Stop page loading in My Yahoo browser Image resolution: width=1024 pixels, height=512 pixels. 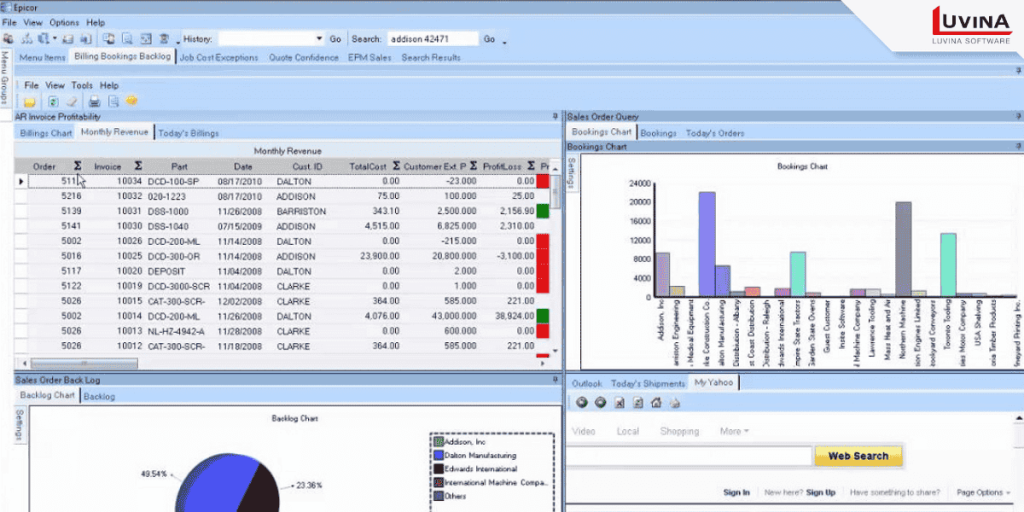click(620, 403)
